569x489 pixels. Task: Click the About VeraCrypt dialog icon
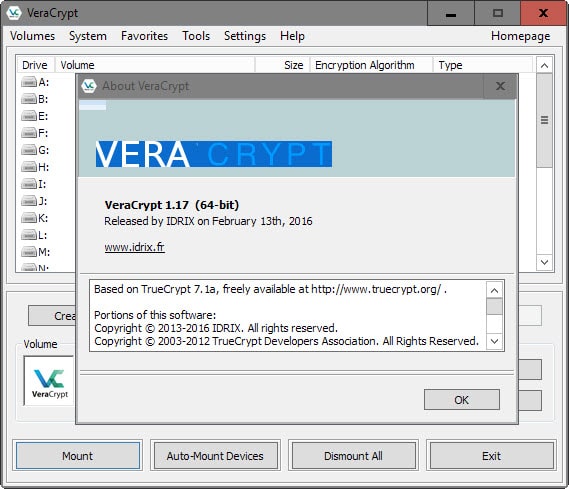tap(89, 86)
